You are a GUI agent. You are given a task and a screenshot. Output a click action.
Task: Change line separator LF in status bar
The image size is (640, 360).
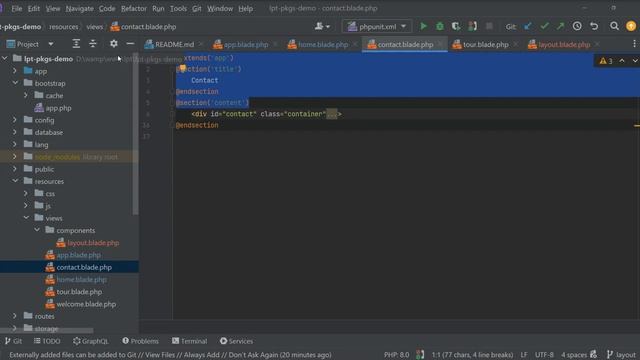click(524, 355)
